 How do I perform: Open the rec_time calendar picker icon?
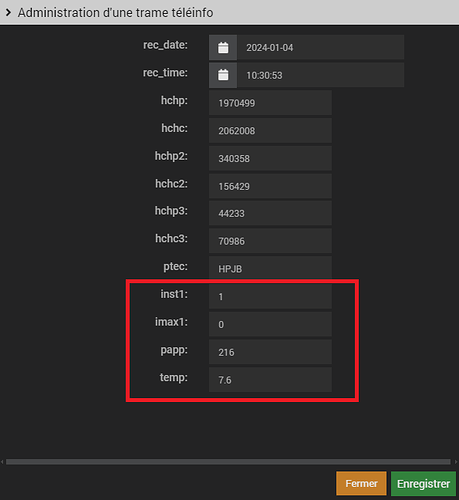223,75
